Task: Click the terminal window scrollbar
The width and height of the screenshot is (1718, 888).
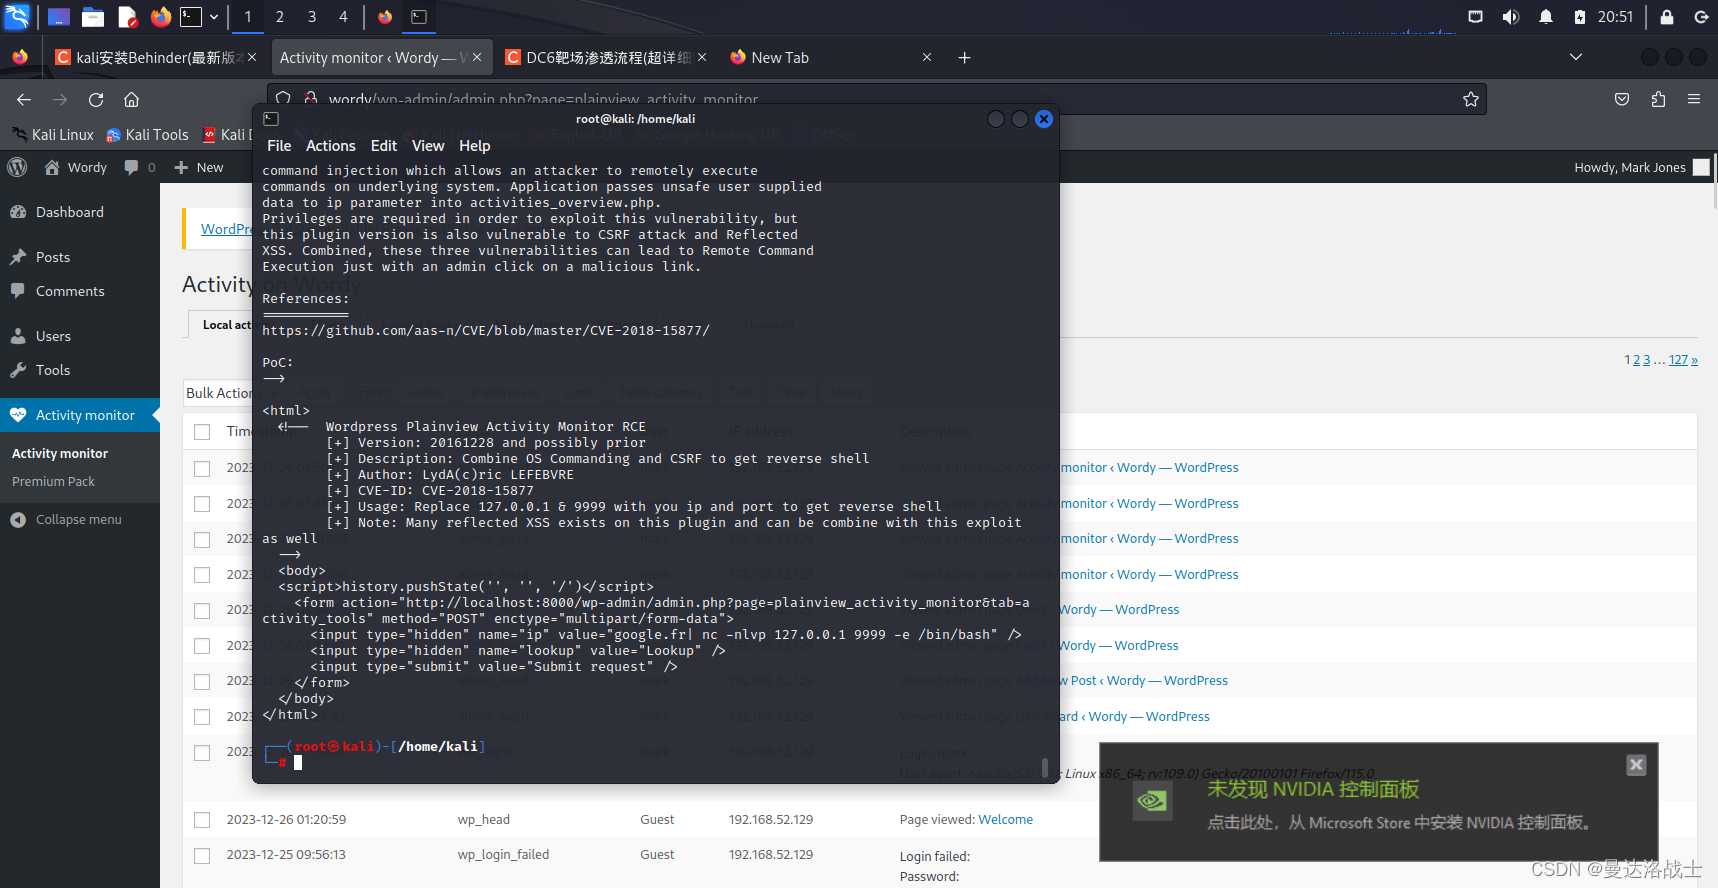Action: (1045, 767)
